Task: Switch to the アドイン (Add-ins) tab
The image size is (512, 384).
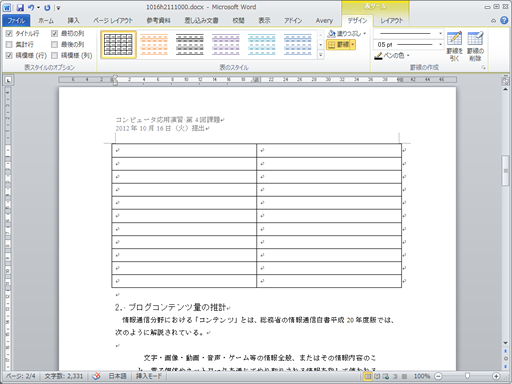Action: coord(293,21)
